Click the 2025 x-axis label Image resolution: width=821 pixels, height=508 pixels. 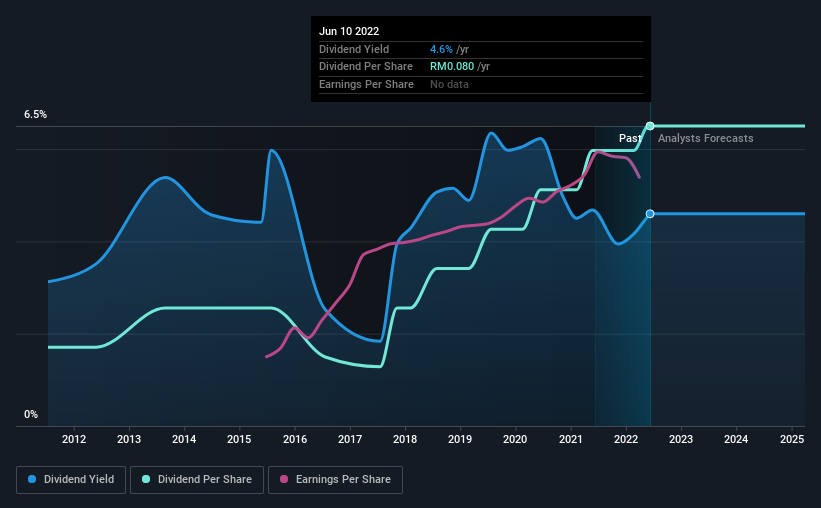coord(792,439)
